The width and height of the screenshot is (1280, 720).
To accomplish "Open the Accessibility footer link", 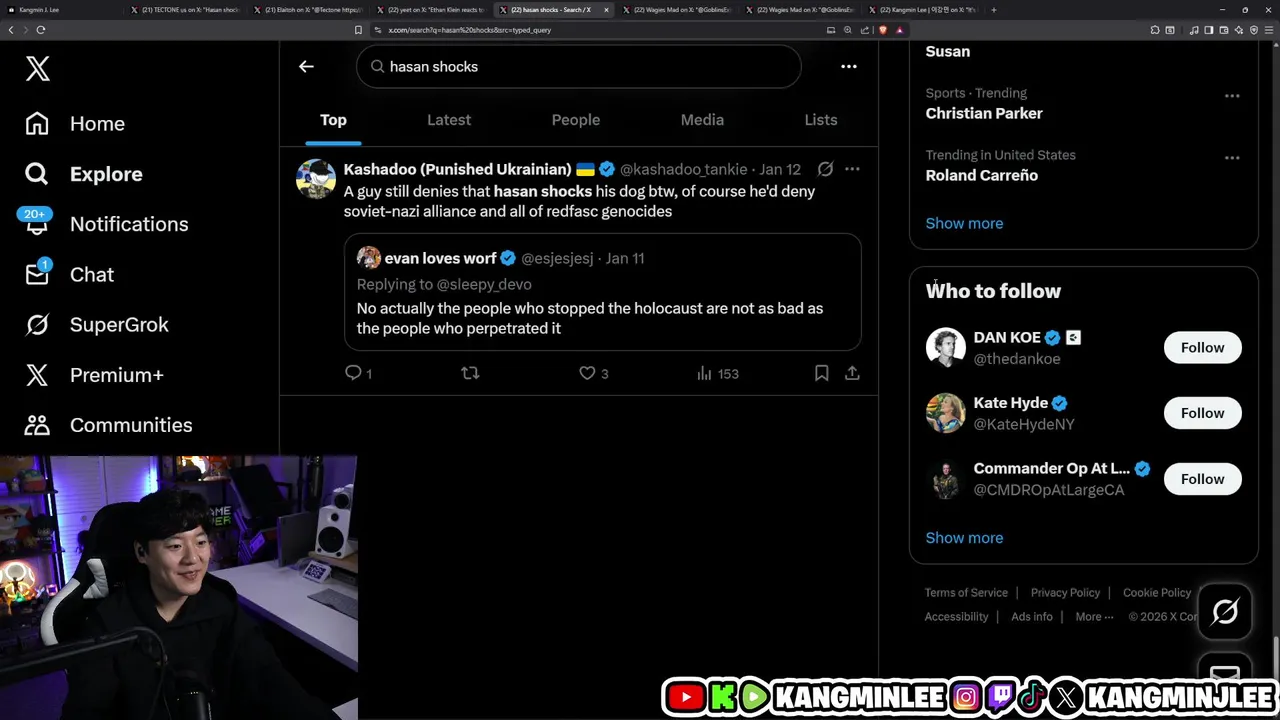I will coord(956,617).
